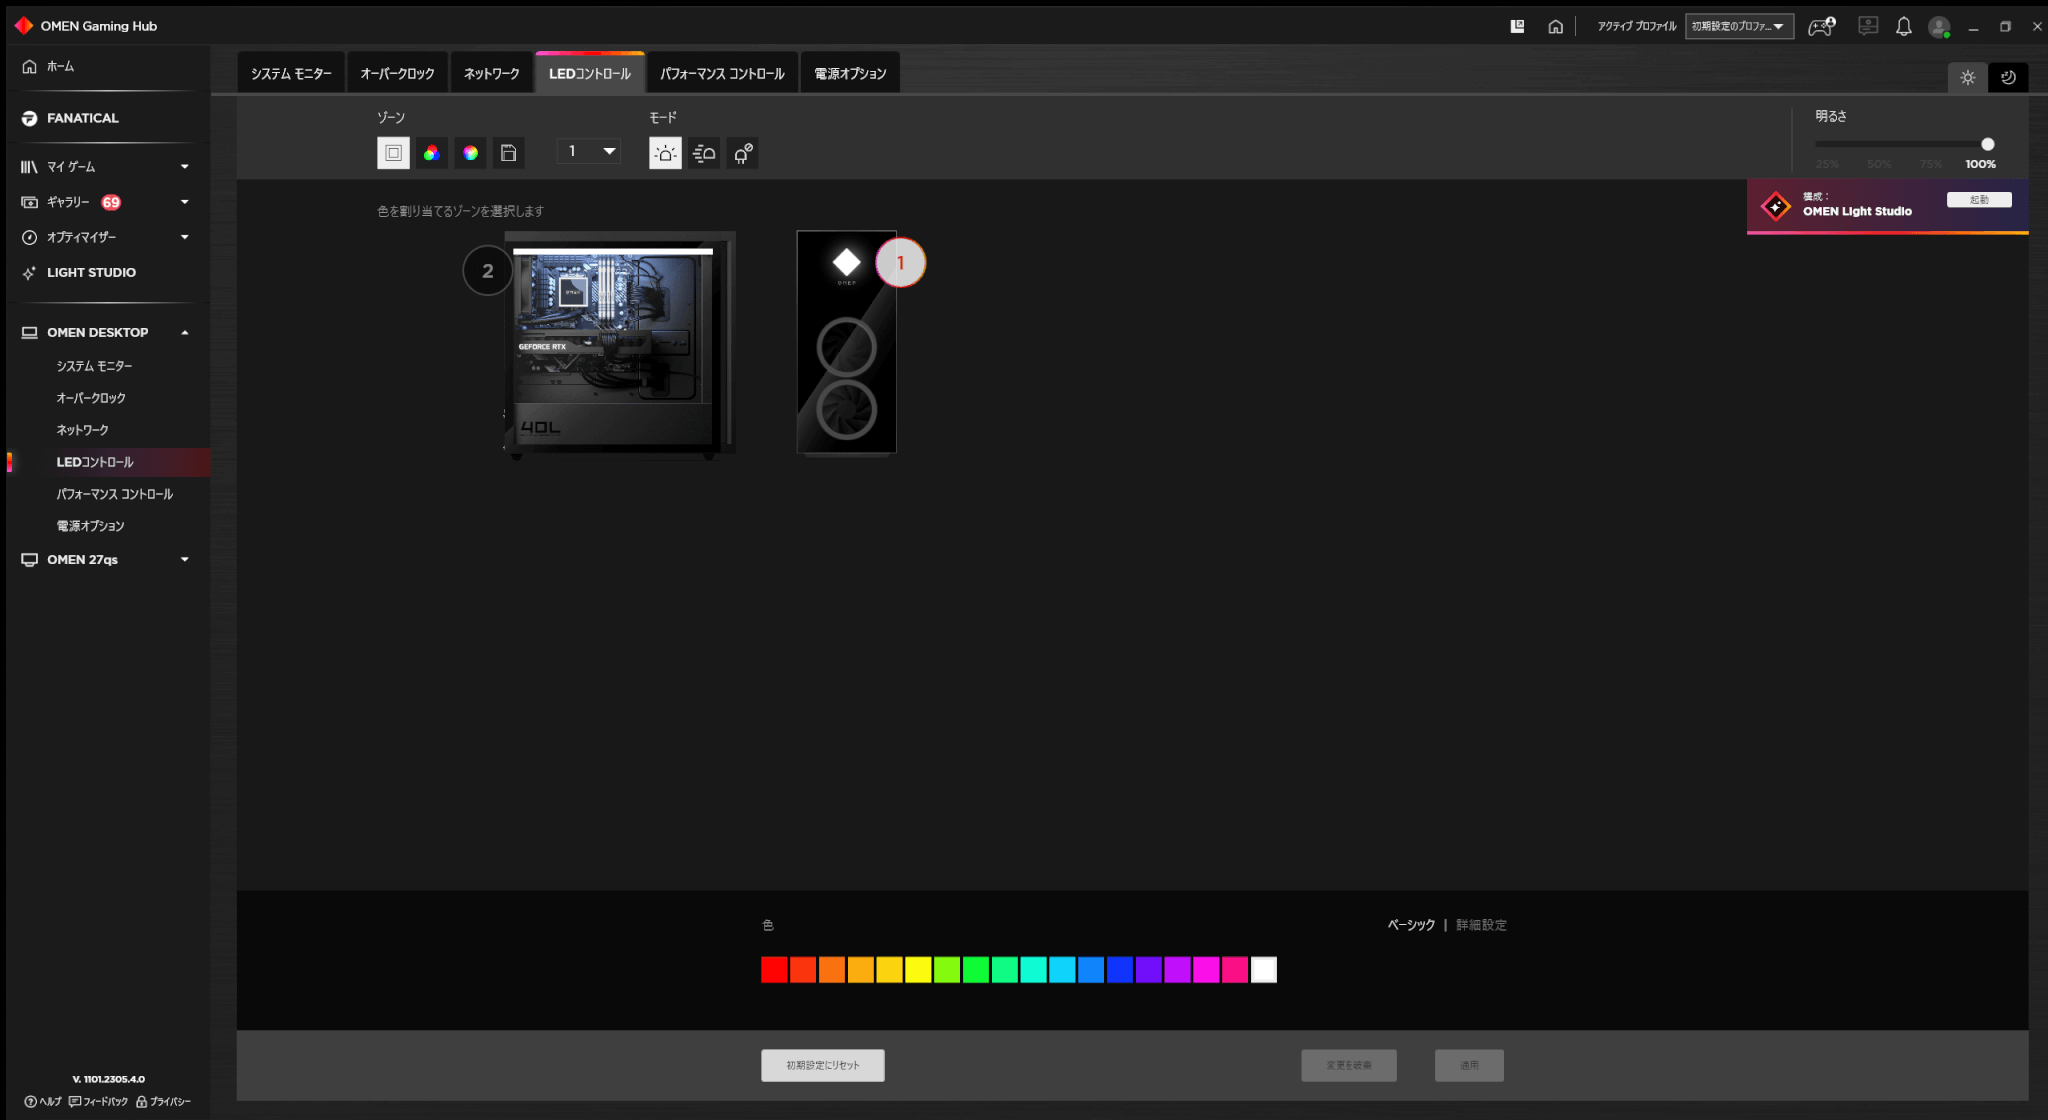Open the zone number dropdown
Image resolution: width=2048 pixels, height=1120 pixels.
589,151
